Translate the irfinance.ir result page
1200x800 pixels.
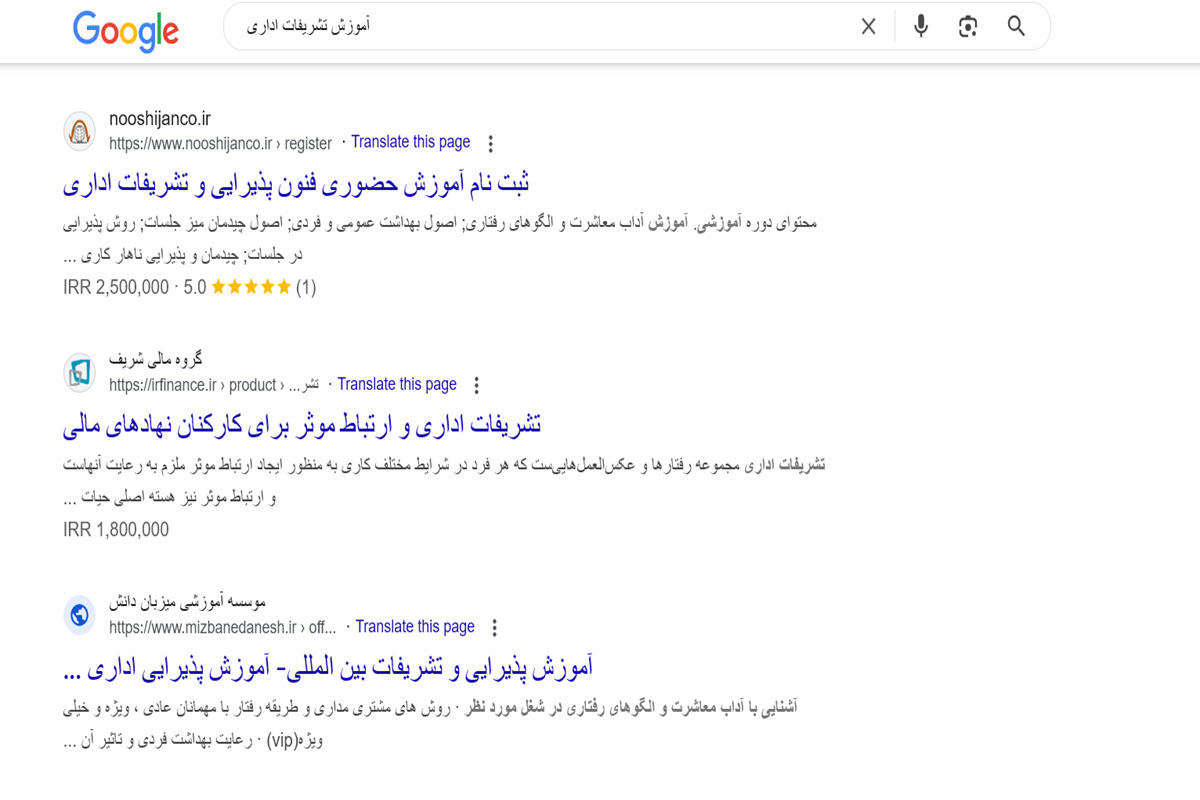[397, 384]
